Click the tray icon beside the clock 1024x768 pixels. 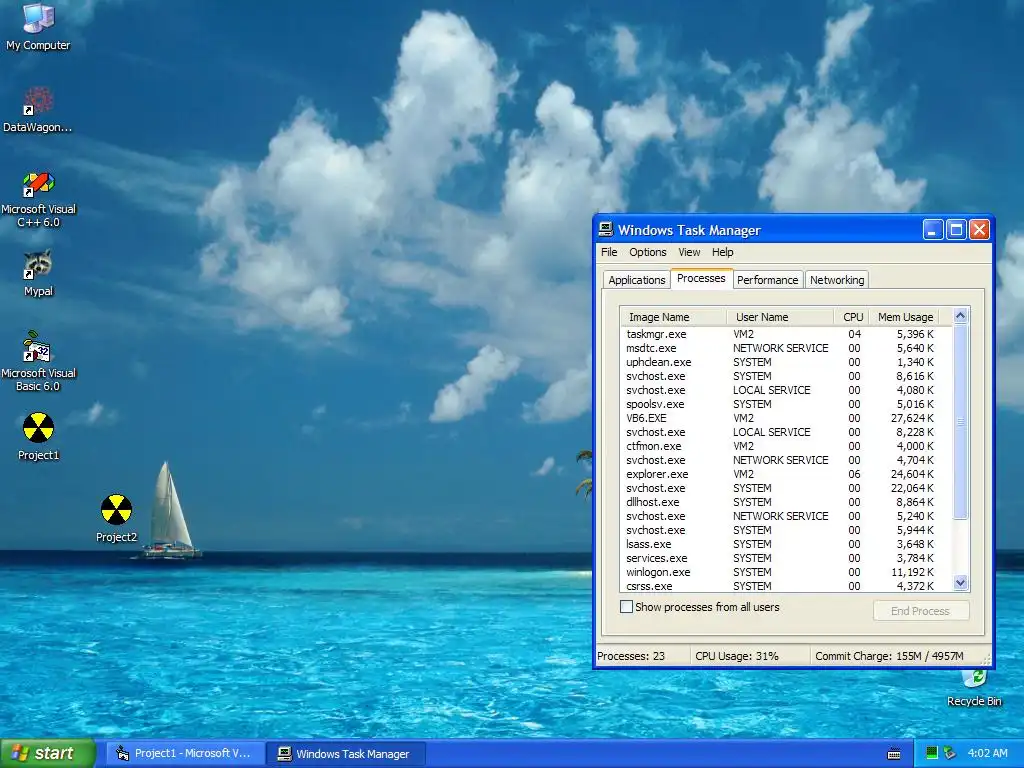pos(950,754)
